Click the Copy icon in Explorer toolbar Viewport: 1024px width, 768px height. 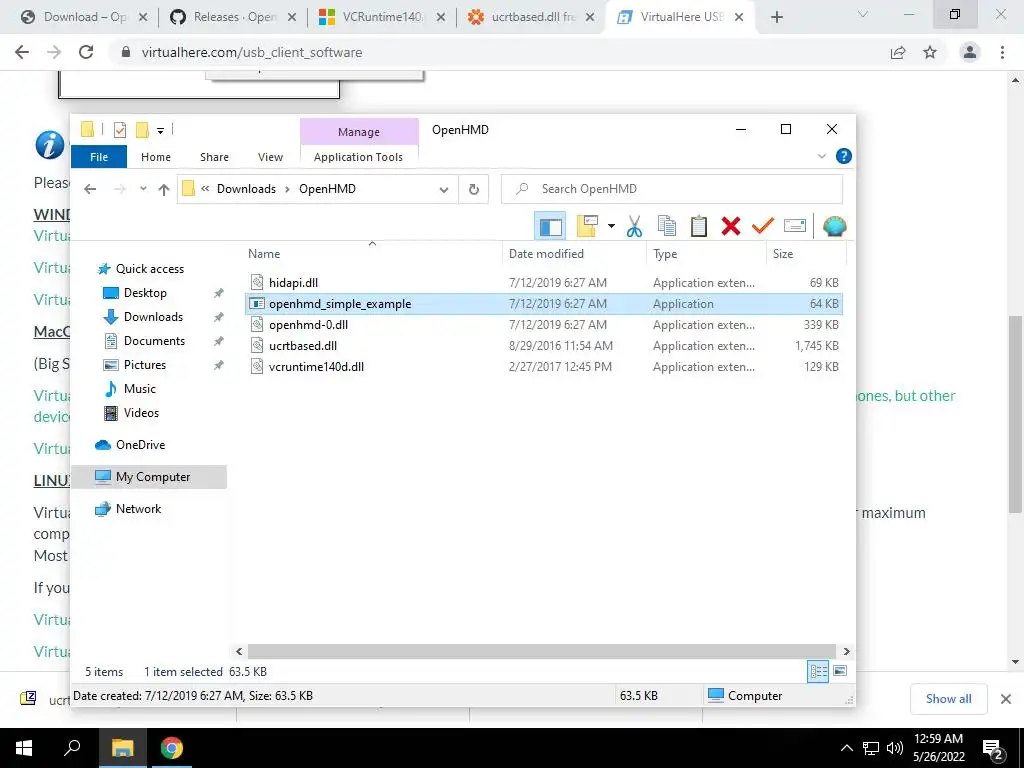pyautogui.click(x=667, y=226)
